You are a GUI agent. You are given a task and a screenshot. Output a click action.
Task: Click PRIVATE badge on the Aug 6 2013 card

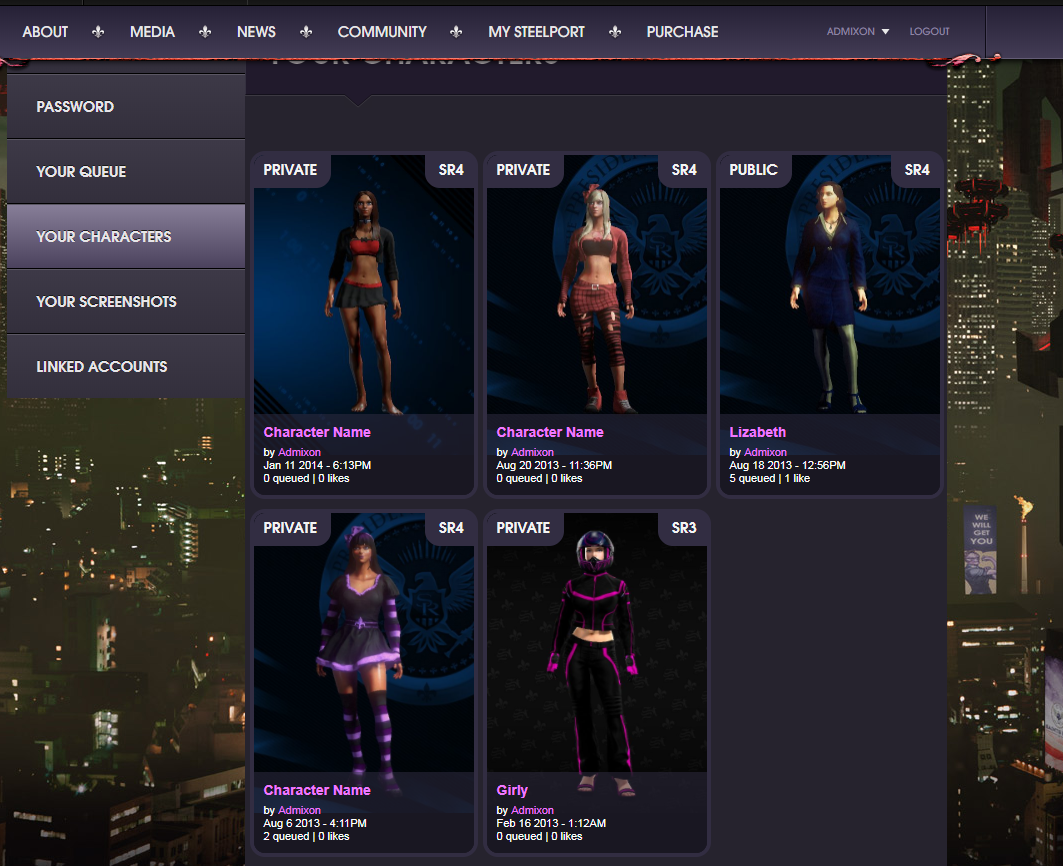pos(290,528)
